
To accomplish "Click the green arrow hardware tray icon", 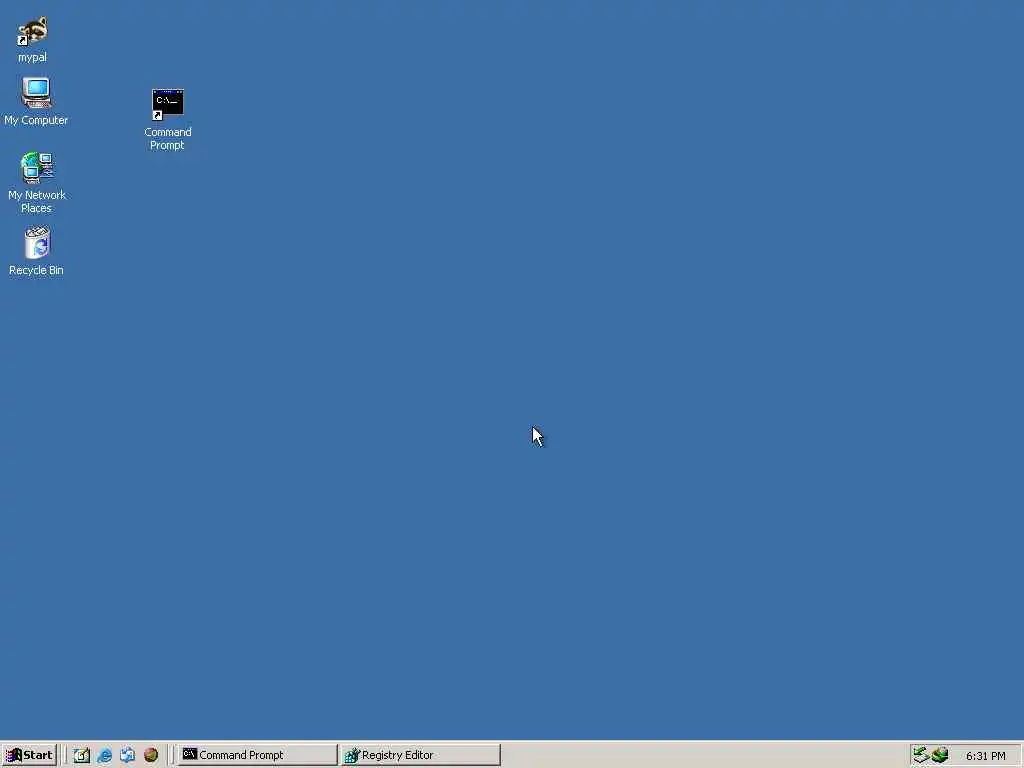I will (x=921, y=755).
